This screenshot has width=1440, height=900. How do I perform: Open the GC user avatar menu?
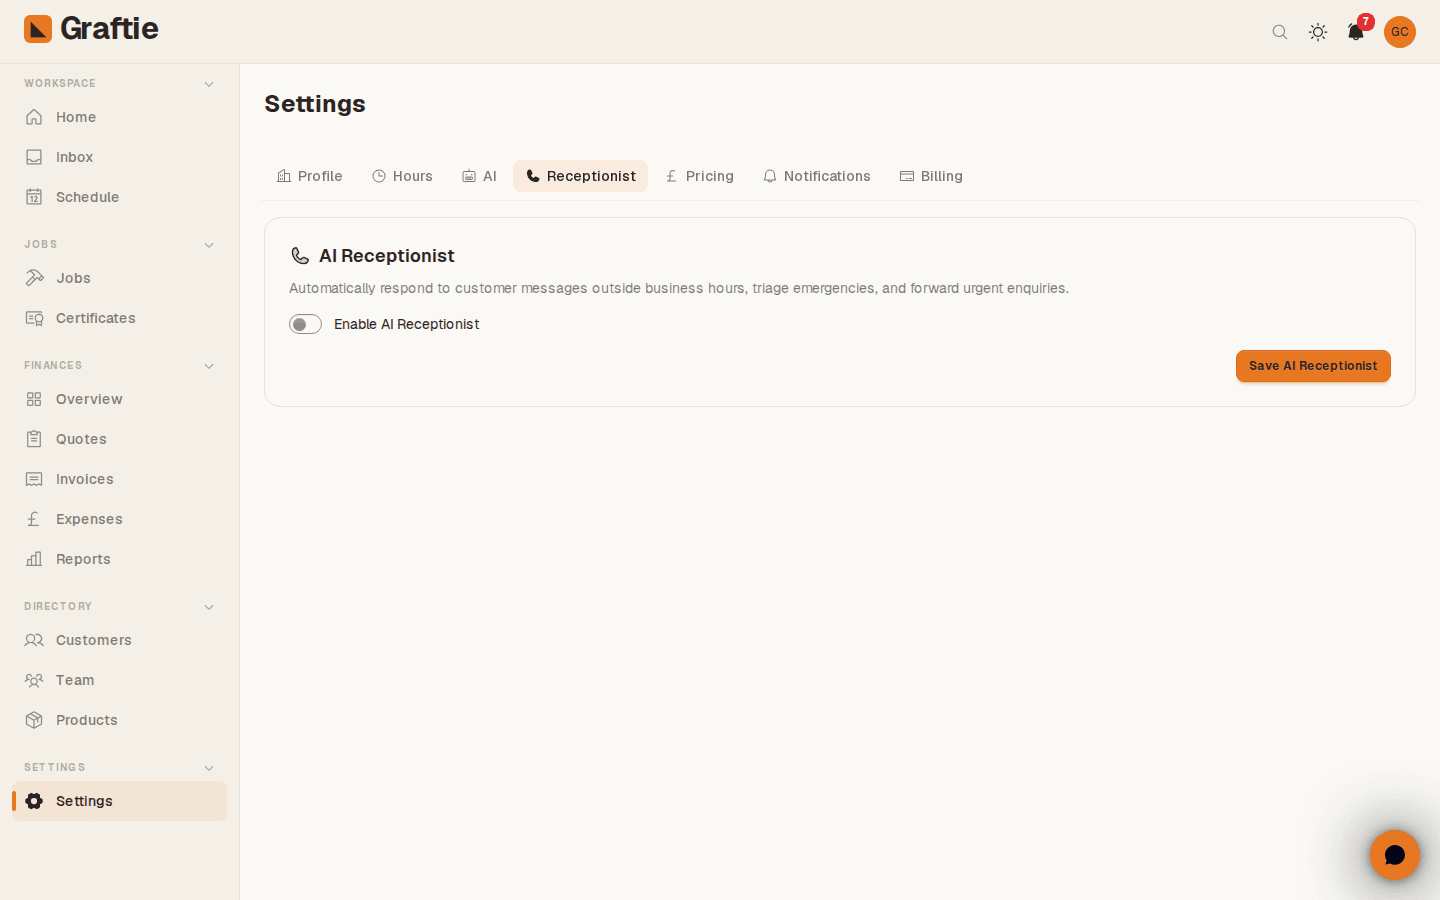click(x=1400, y=32)
